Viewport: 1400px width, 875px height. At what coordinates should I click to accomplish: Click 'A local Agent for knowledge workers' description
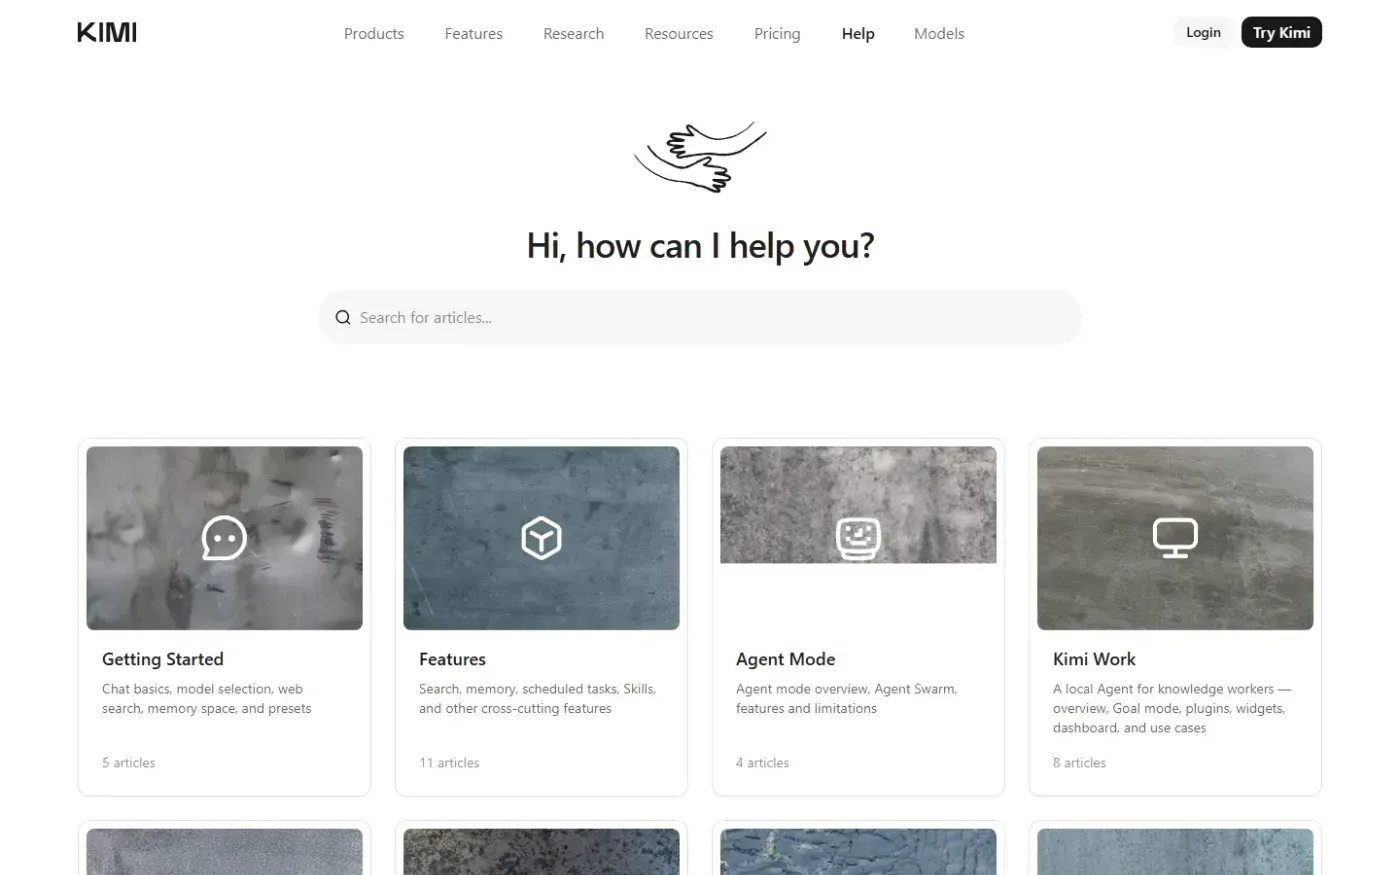tap(1172, 708)
